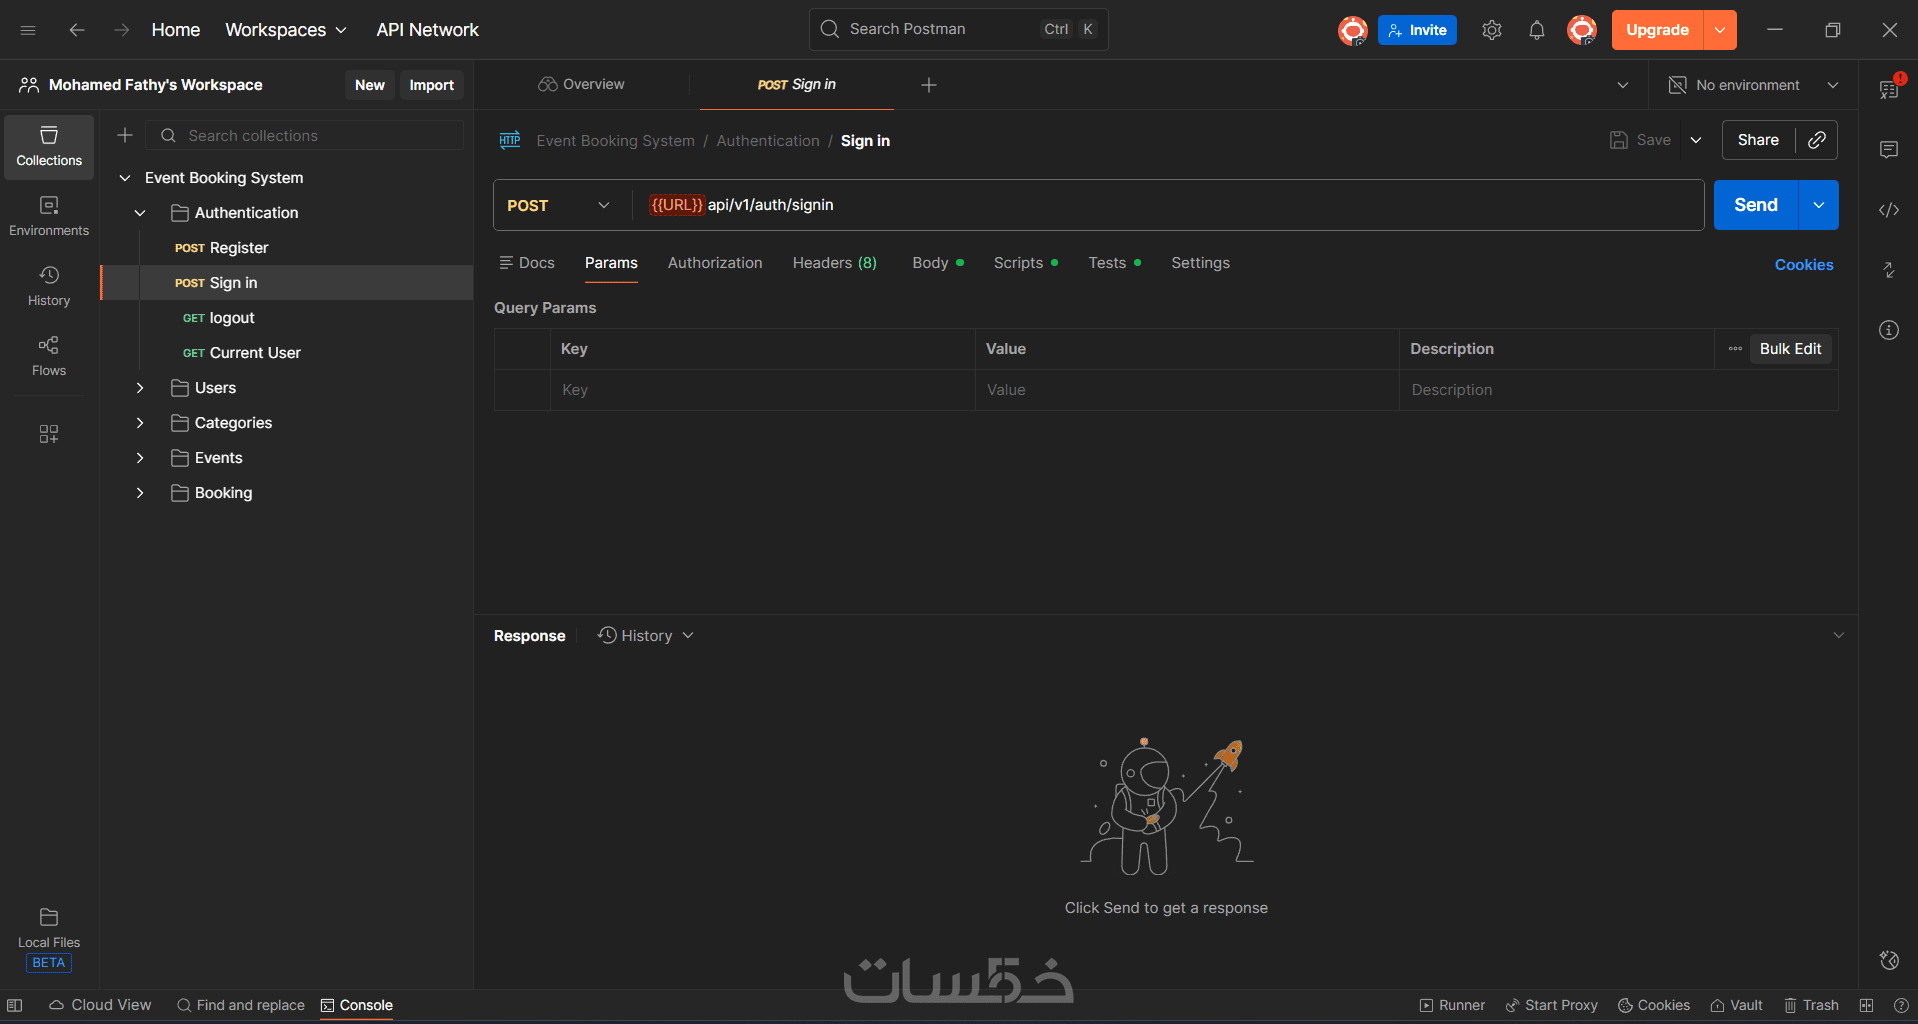Open Trash in the status bar
This screenshot has width=1918, height=1024.
point(1811,1005)
